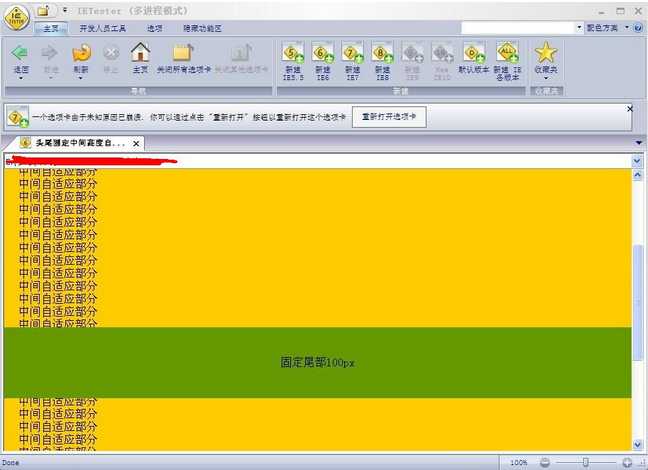Screen dimensions: 648x470
Task: Click the IE7 icon in the crash notification bar
Action: 17,117
